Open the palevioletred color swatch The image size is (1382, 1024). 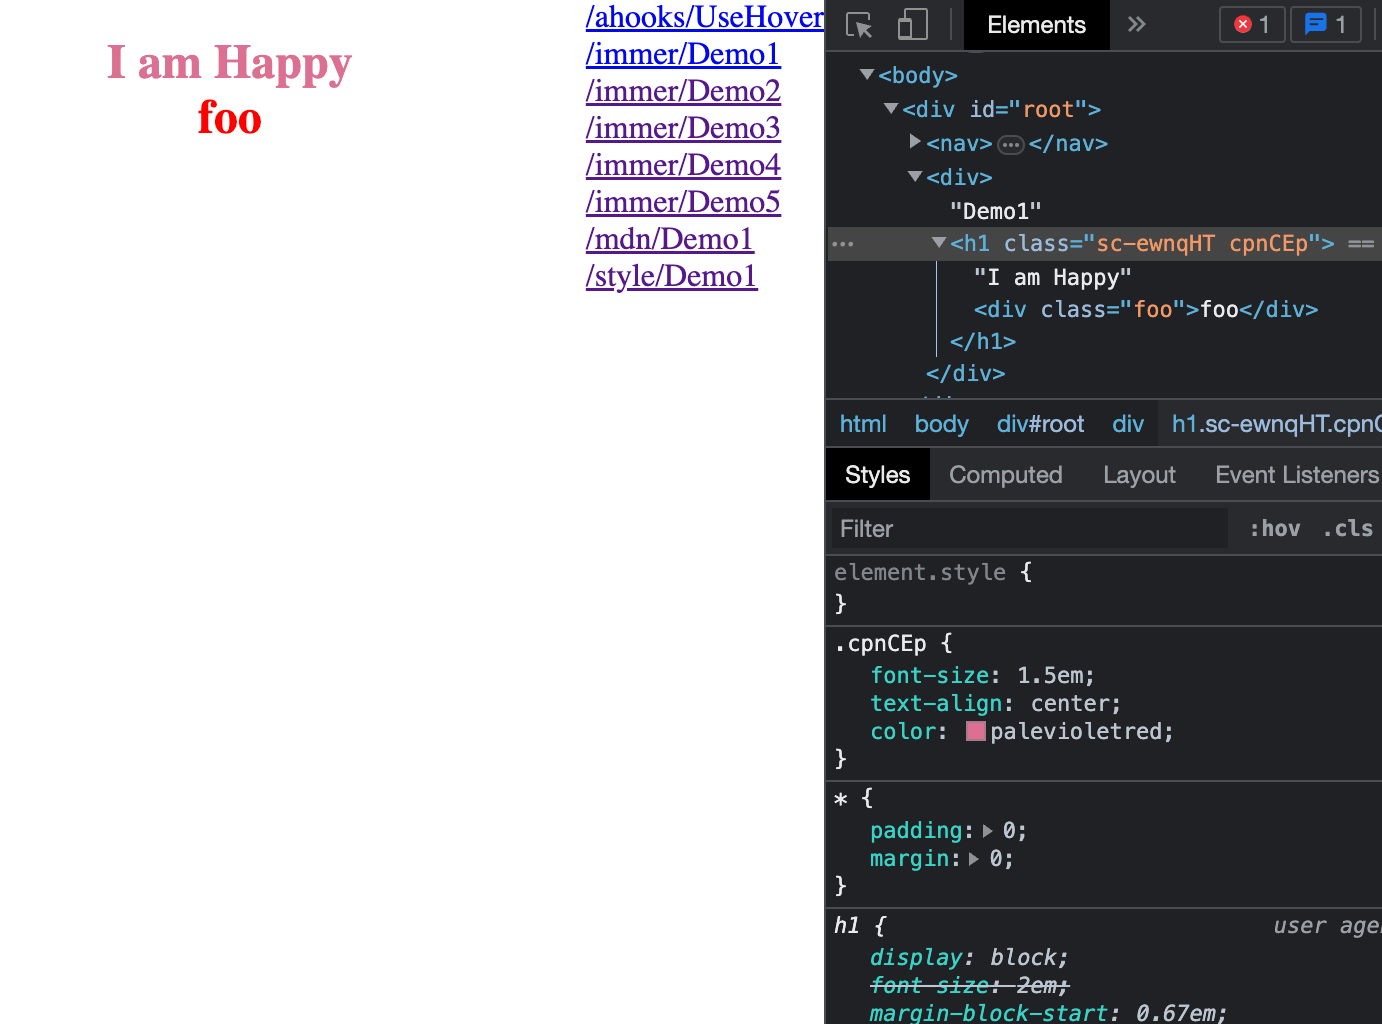(976, 732)
